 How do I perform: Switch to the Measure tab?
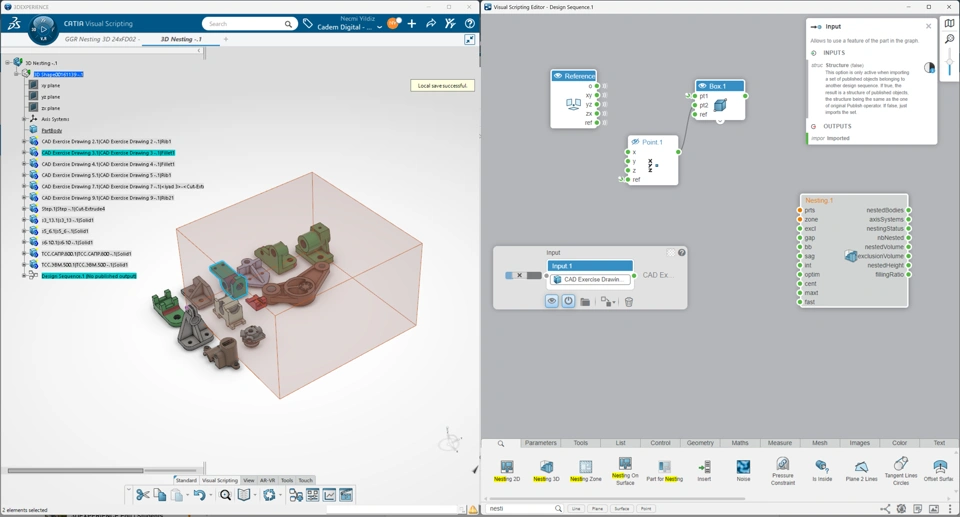779,442
